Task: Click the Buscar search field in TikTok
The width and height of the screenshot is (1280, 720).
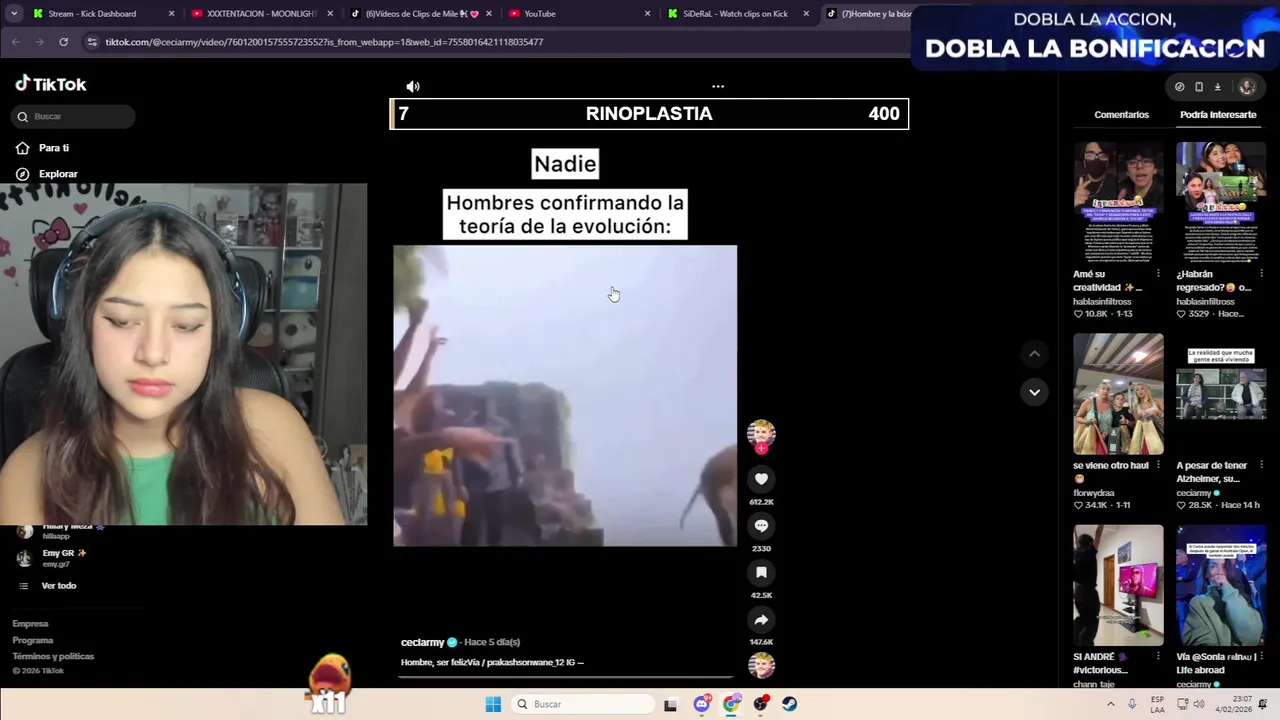Action: pos(74,116)
